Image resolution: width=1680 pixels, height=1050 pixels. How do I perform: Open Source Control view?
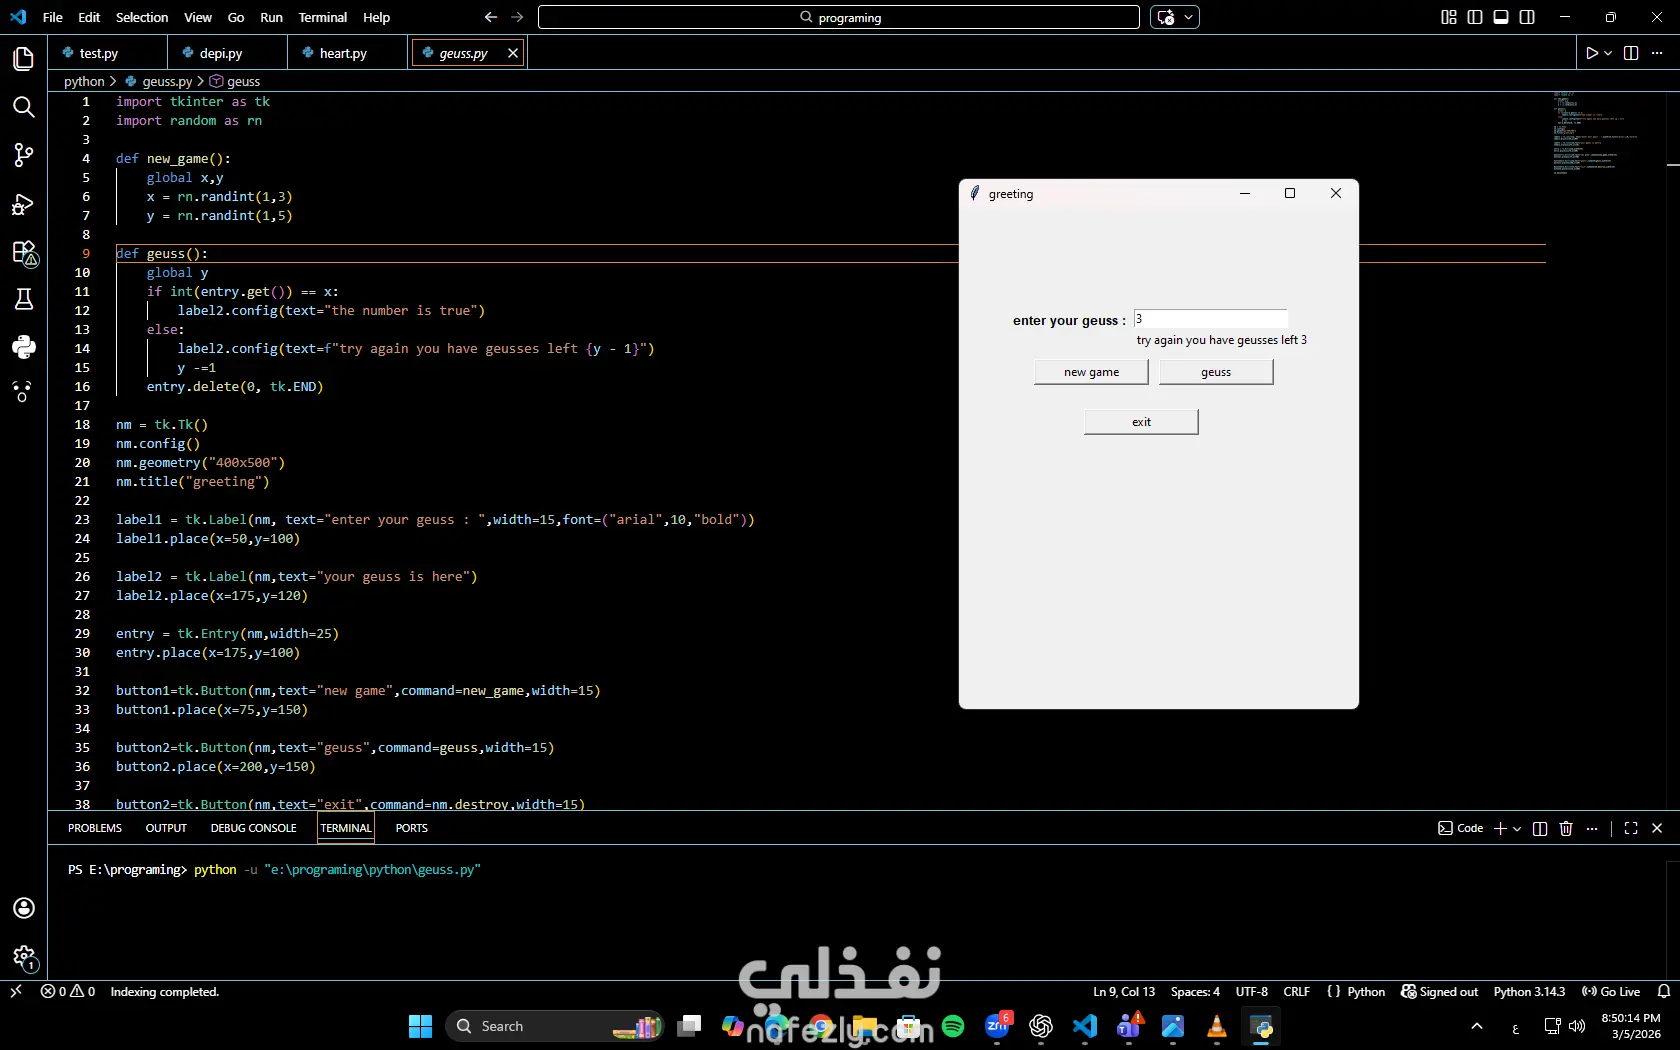tap(24, 155)
